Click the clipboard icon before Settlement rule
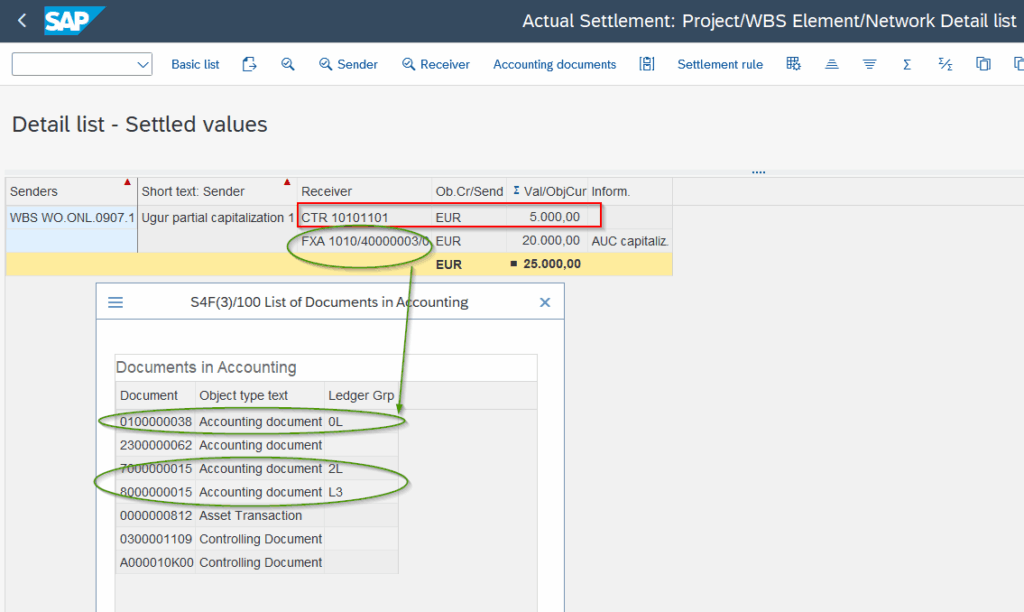 [647, 64]
